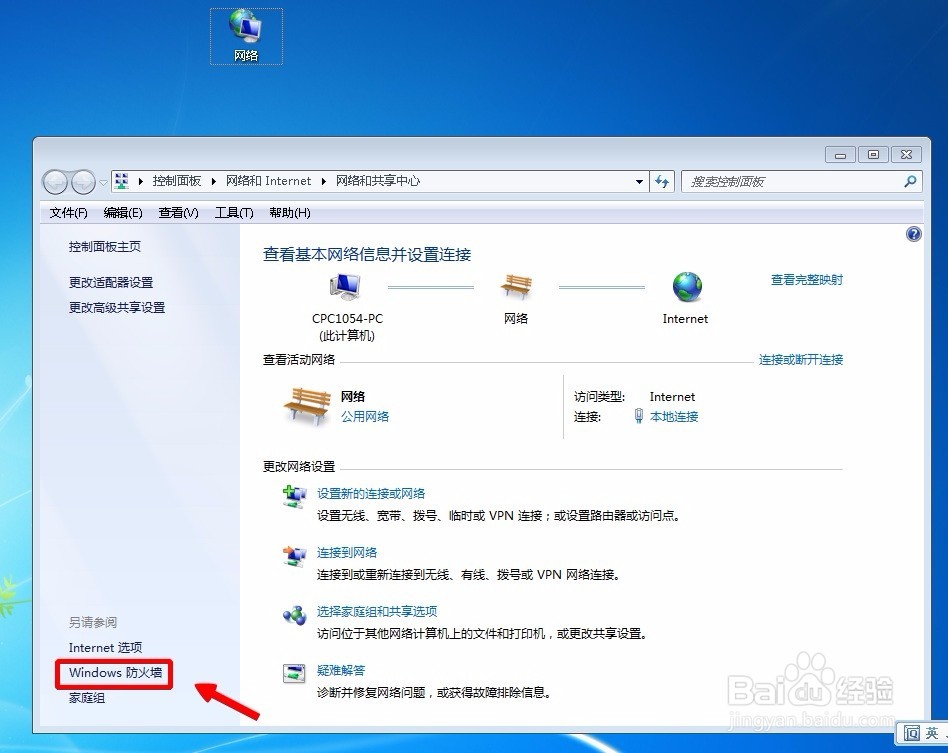Click the Internet globe icon
The width and height of the screenshot is (948, 753).
pos(687,287)
